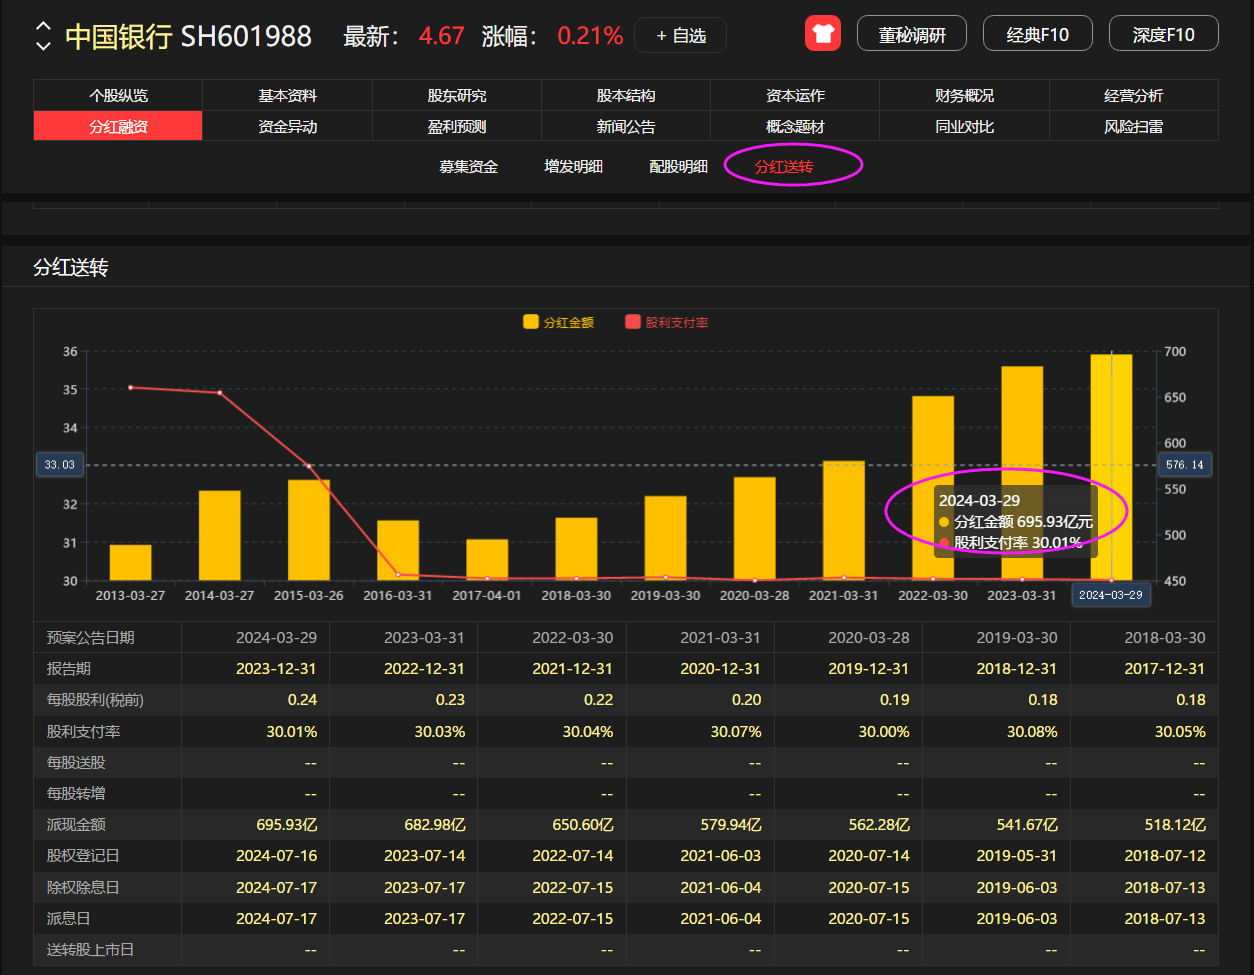This screenshot has width=1254, height=975.
Task: View 新闻公告 tab
Action: [x=626, y=126]
